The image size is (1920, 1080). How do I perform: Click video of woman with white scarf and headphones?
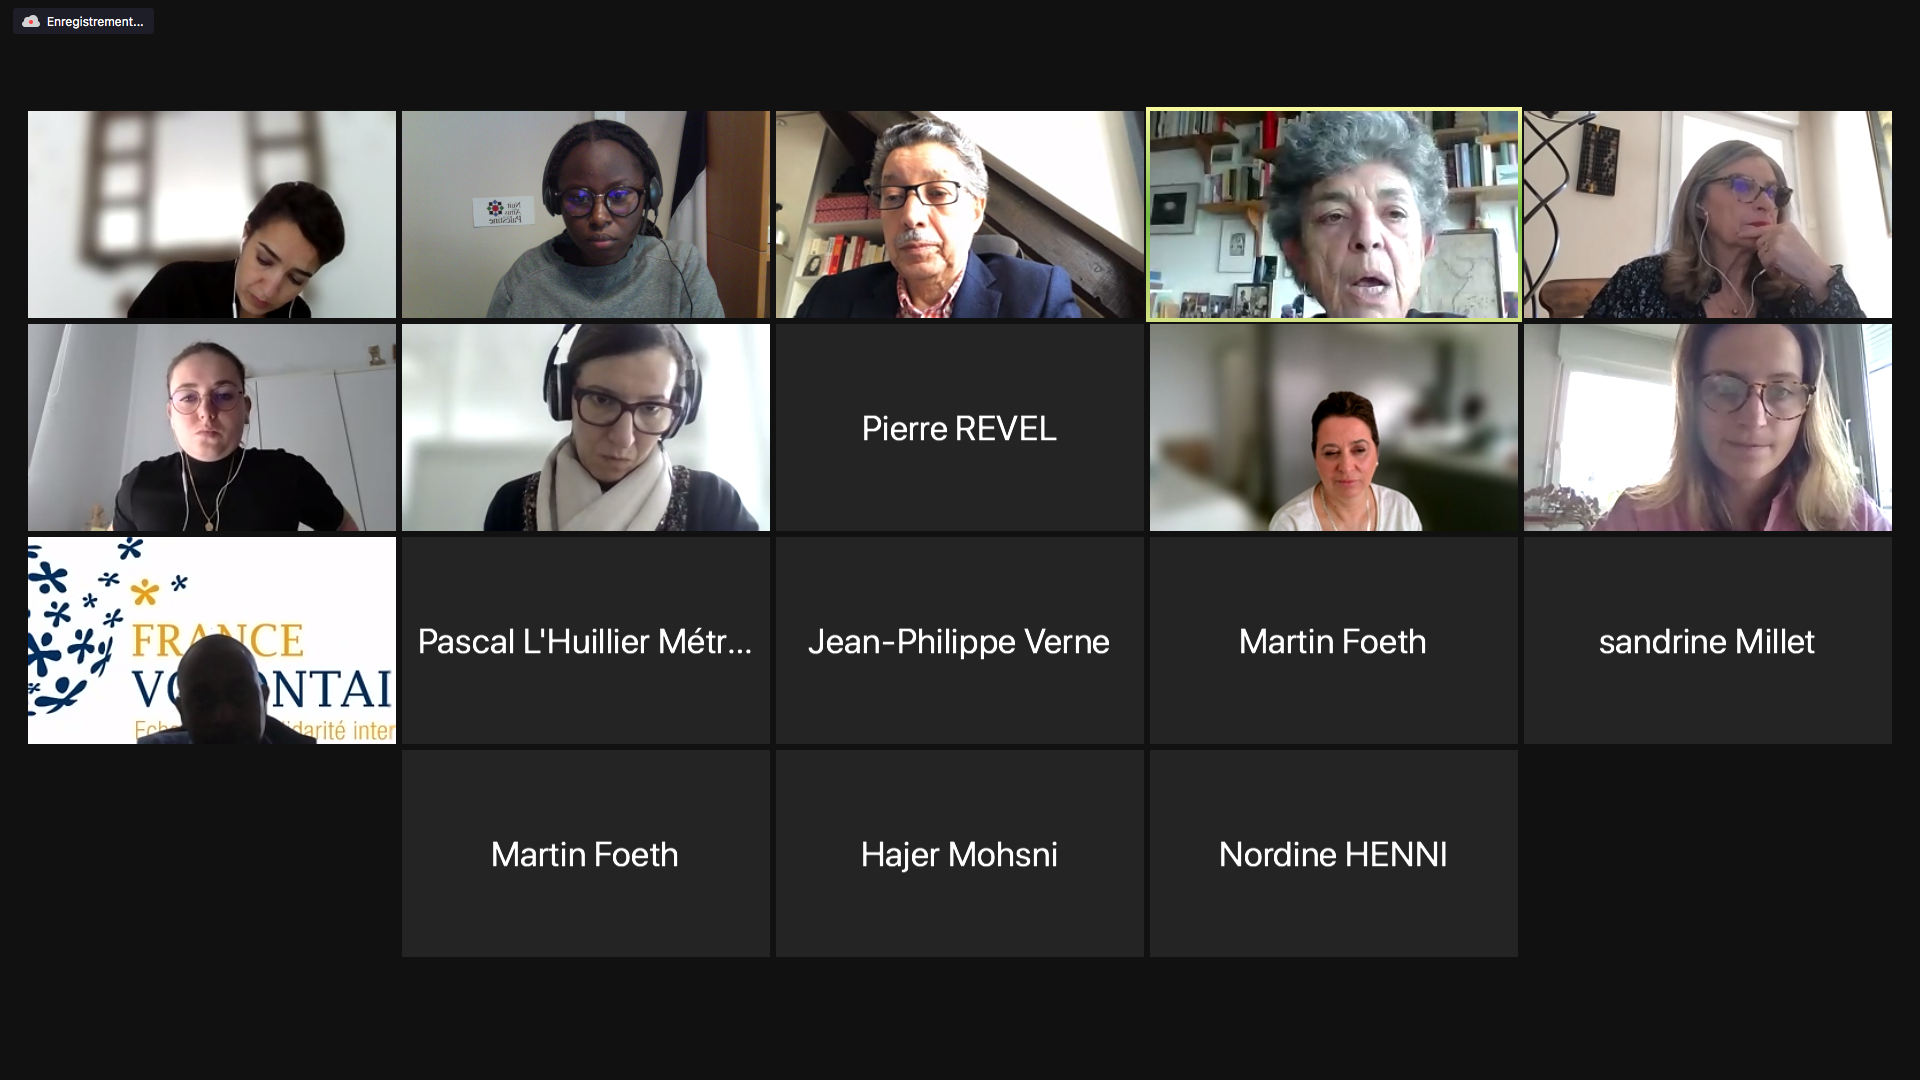pyautogui.click(x=585, y=427)
